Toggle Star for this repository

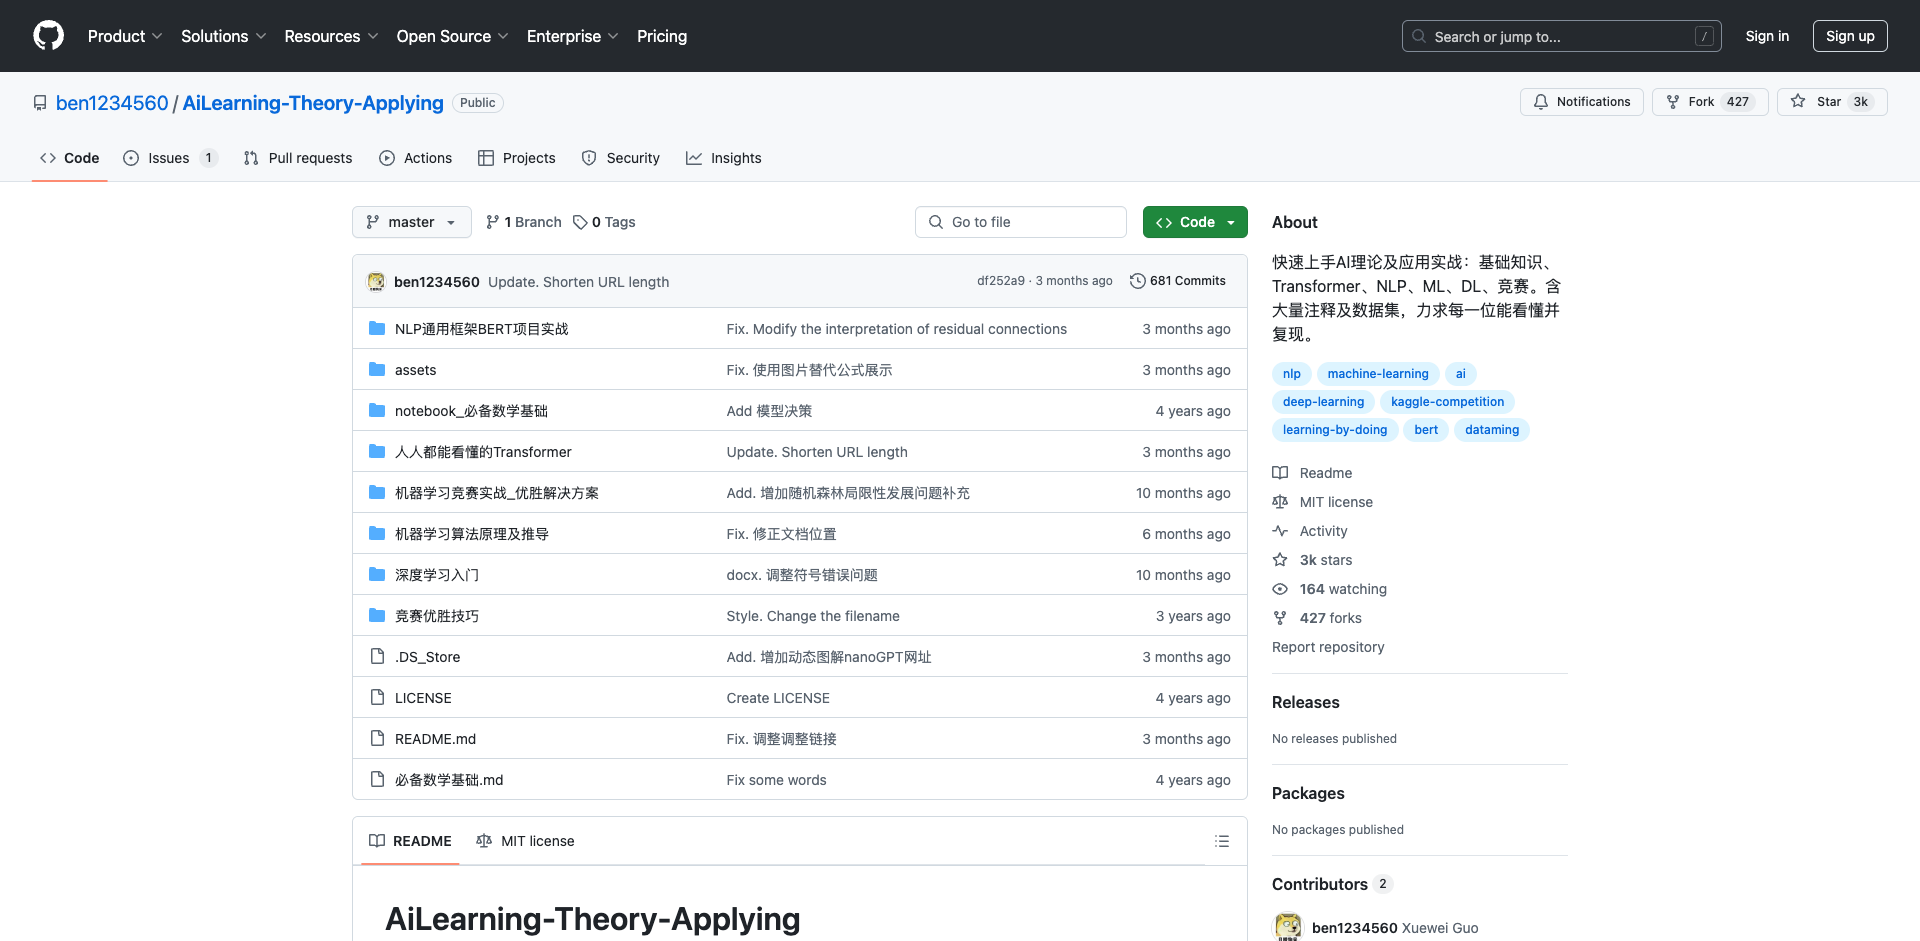point(1831,101)
